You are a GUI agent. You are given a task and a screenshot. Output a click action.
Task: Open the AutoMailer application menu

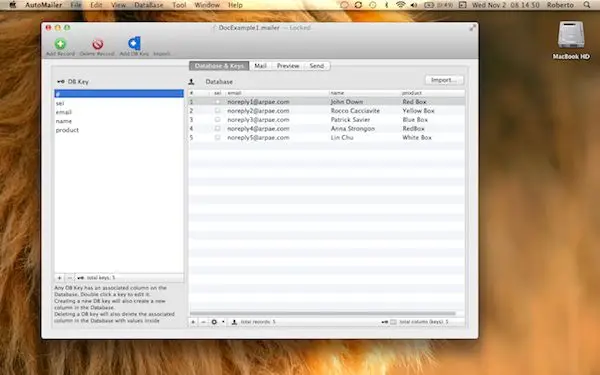coord(43,5)
